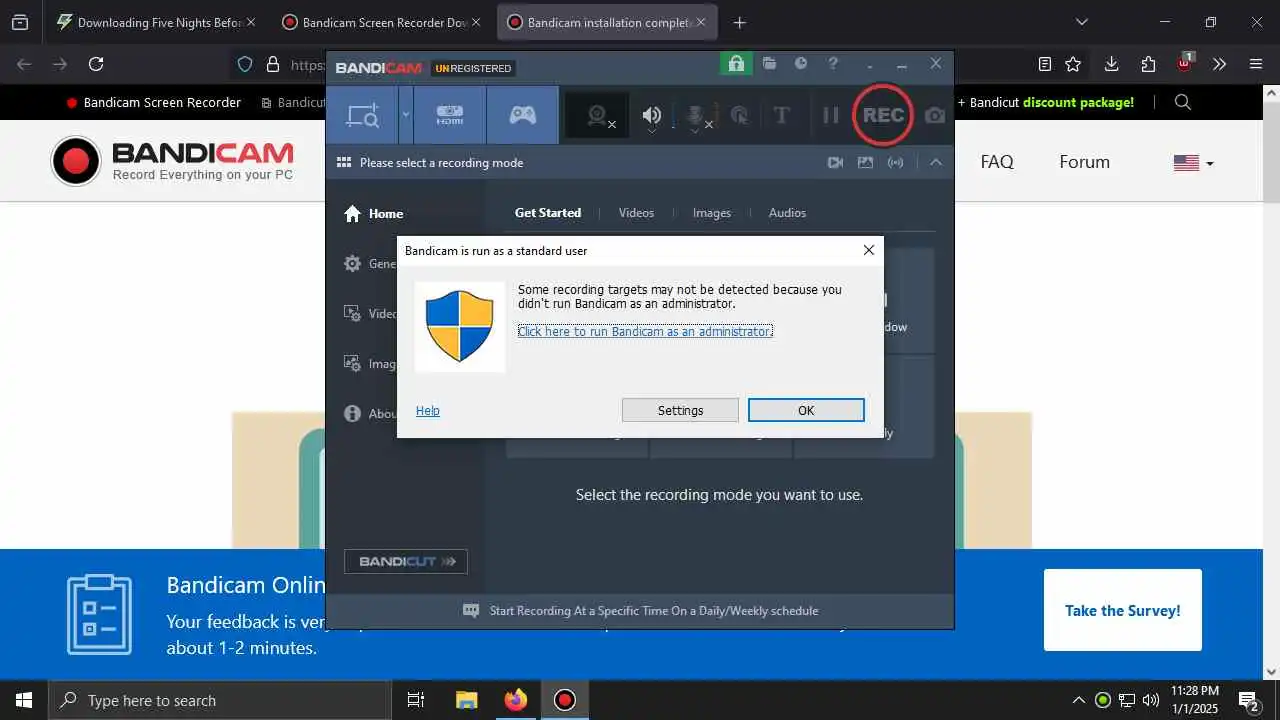Click the video camera icon in the mode bar

pos(835,162)
